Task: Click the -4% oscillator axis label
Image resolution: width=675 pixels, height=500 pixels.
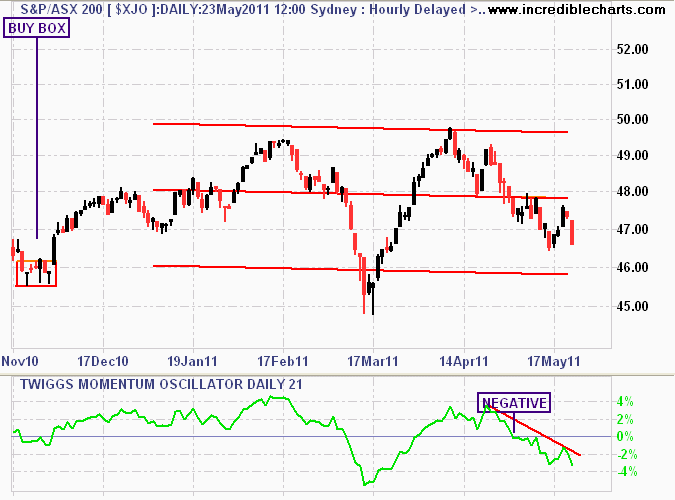Action: coord(627,472)
